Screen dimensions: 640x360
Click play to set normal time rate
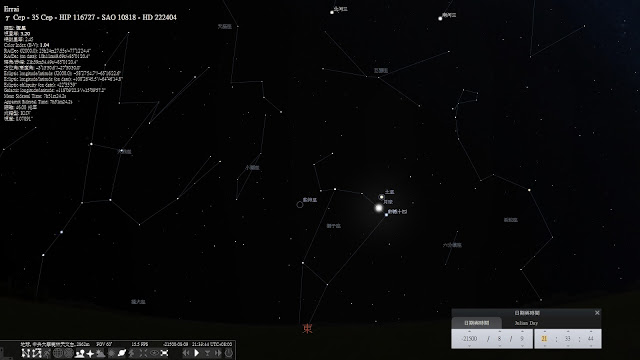coord(197,353)
